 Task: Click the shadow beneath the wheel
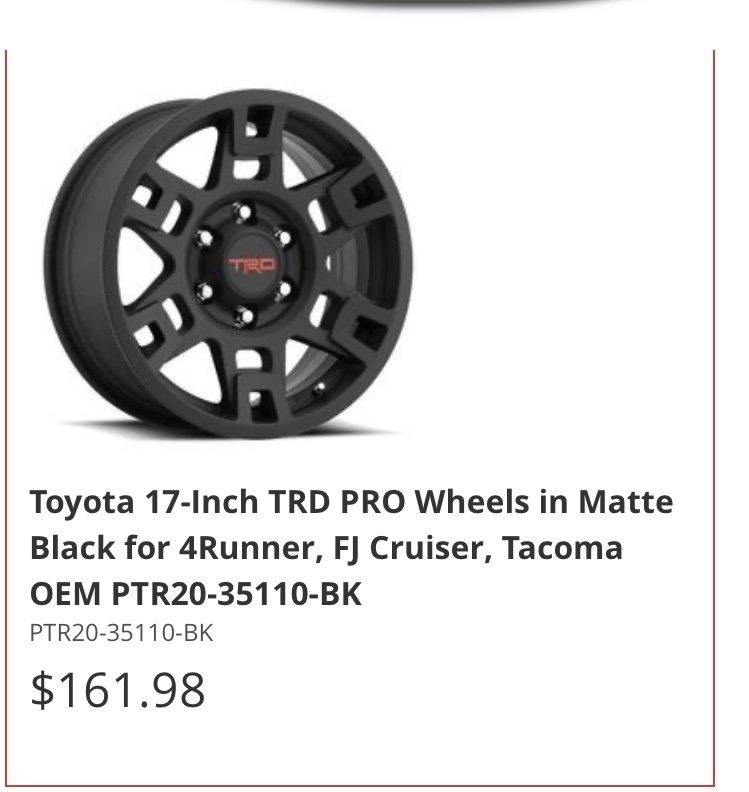coord(230,432)
